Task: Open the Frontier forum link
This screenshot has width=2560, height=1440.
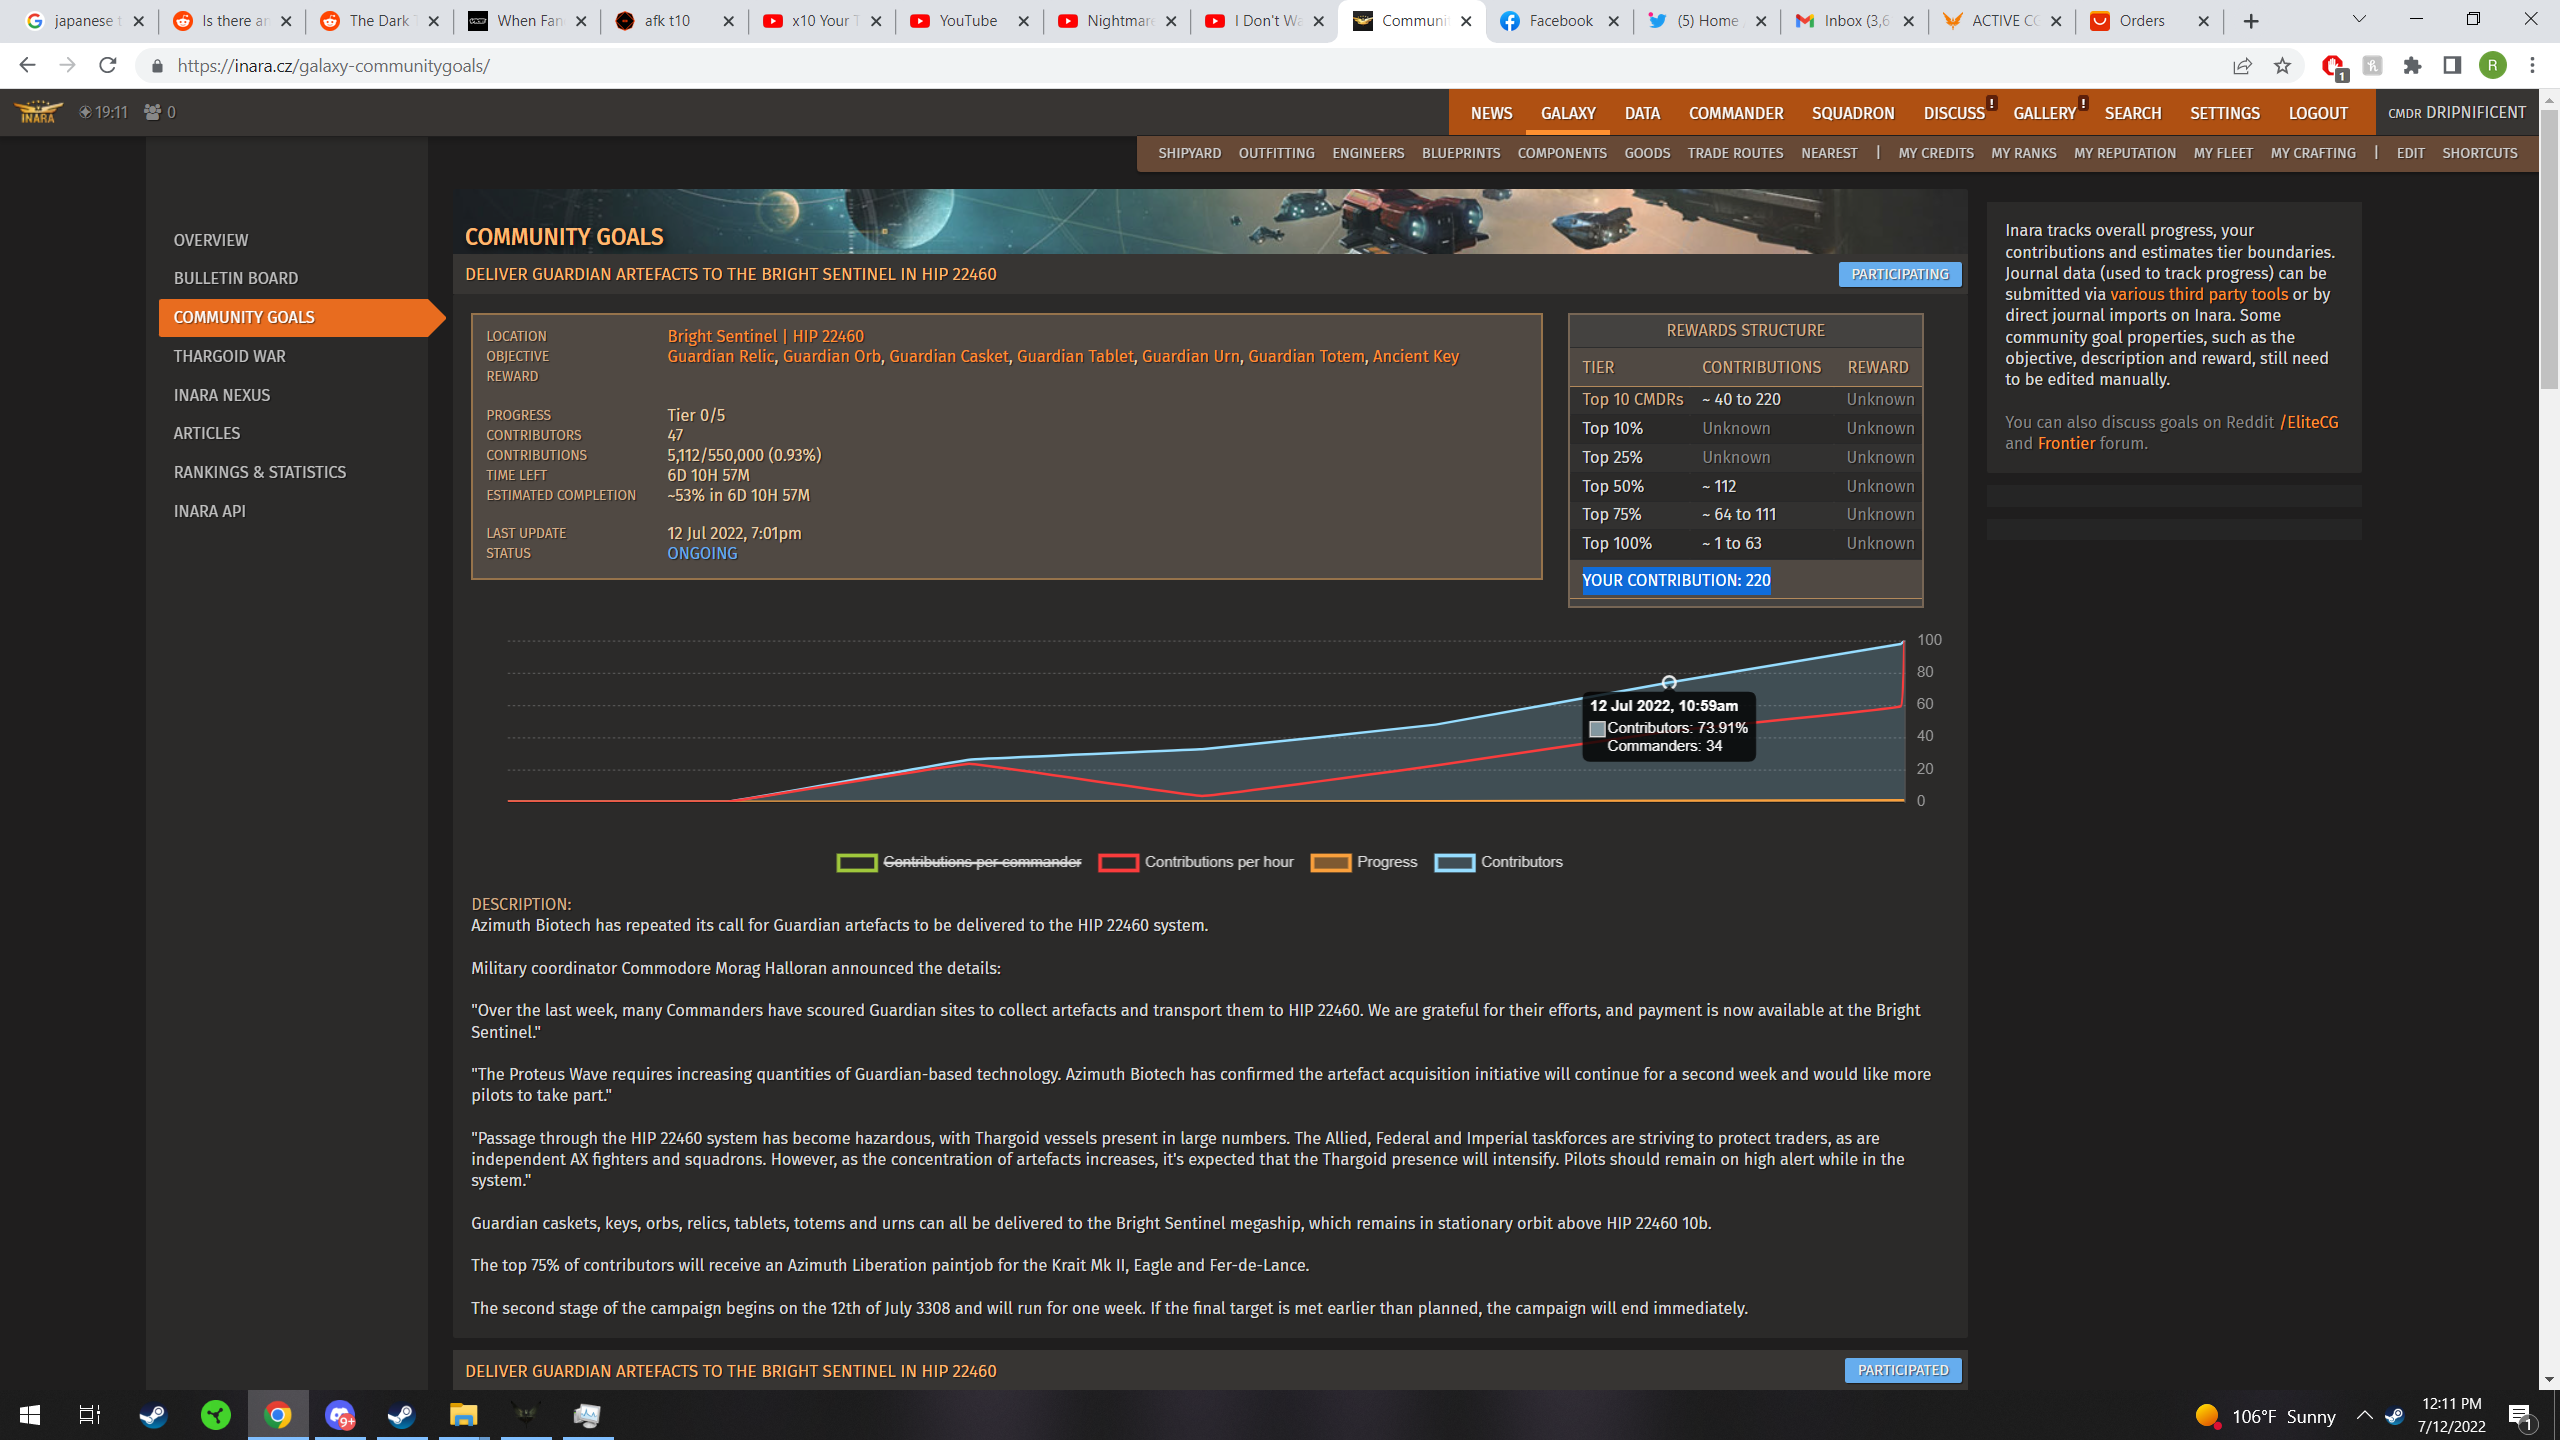Action: 2066,443
